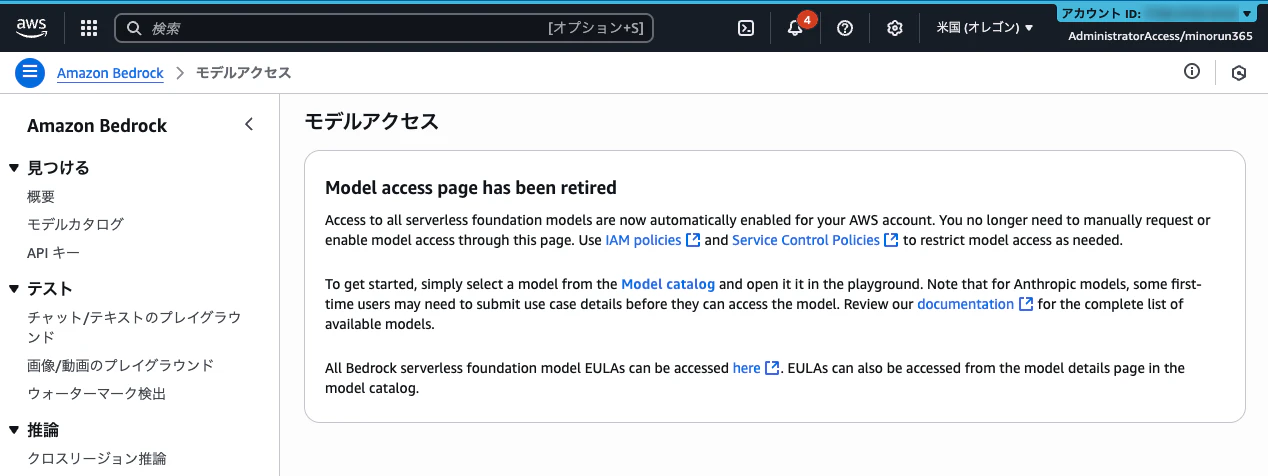The height and width of the screenshot is (476, 1268).
Task: Collapse the 推論 section
Action: point(14,430)
